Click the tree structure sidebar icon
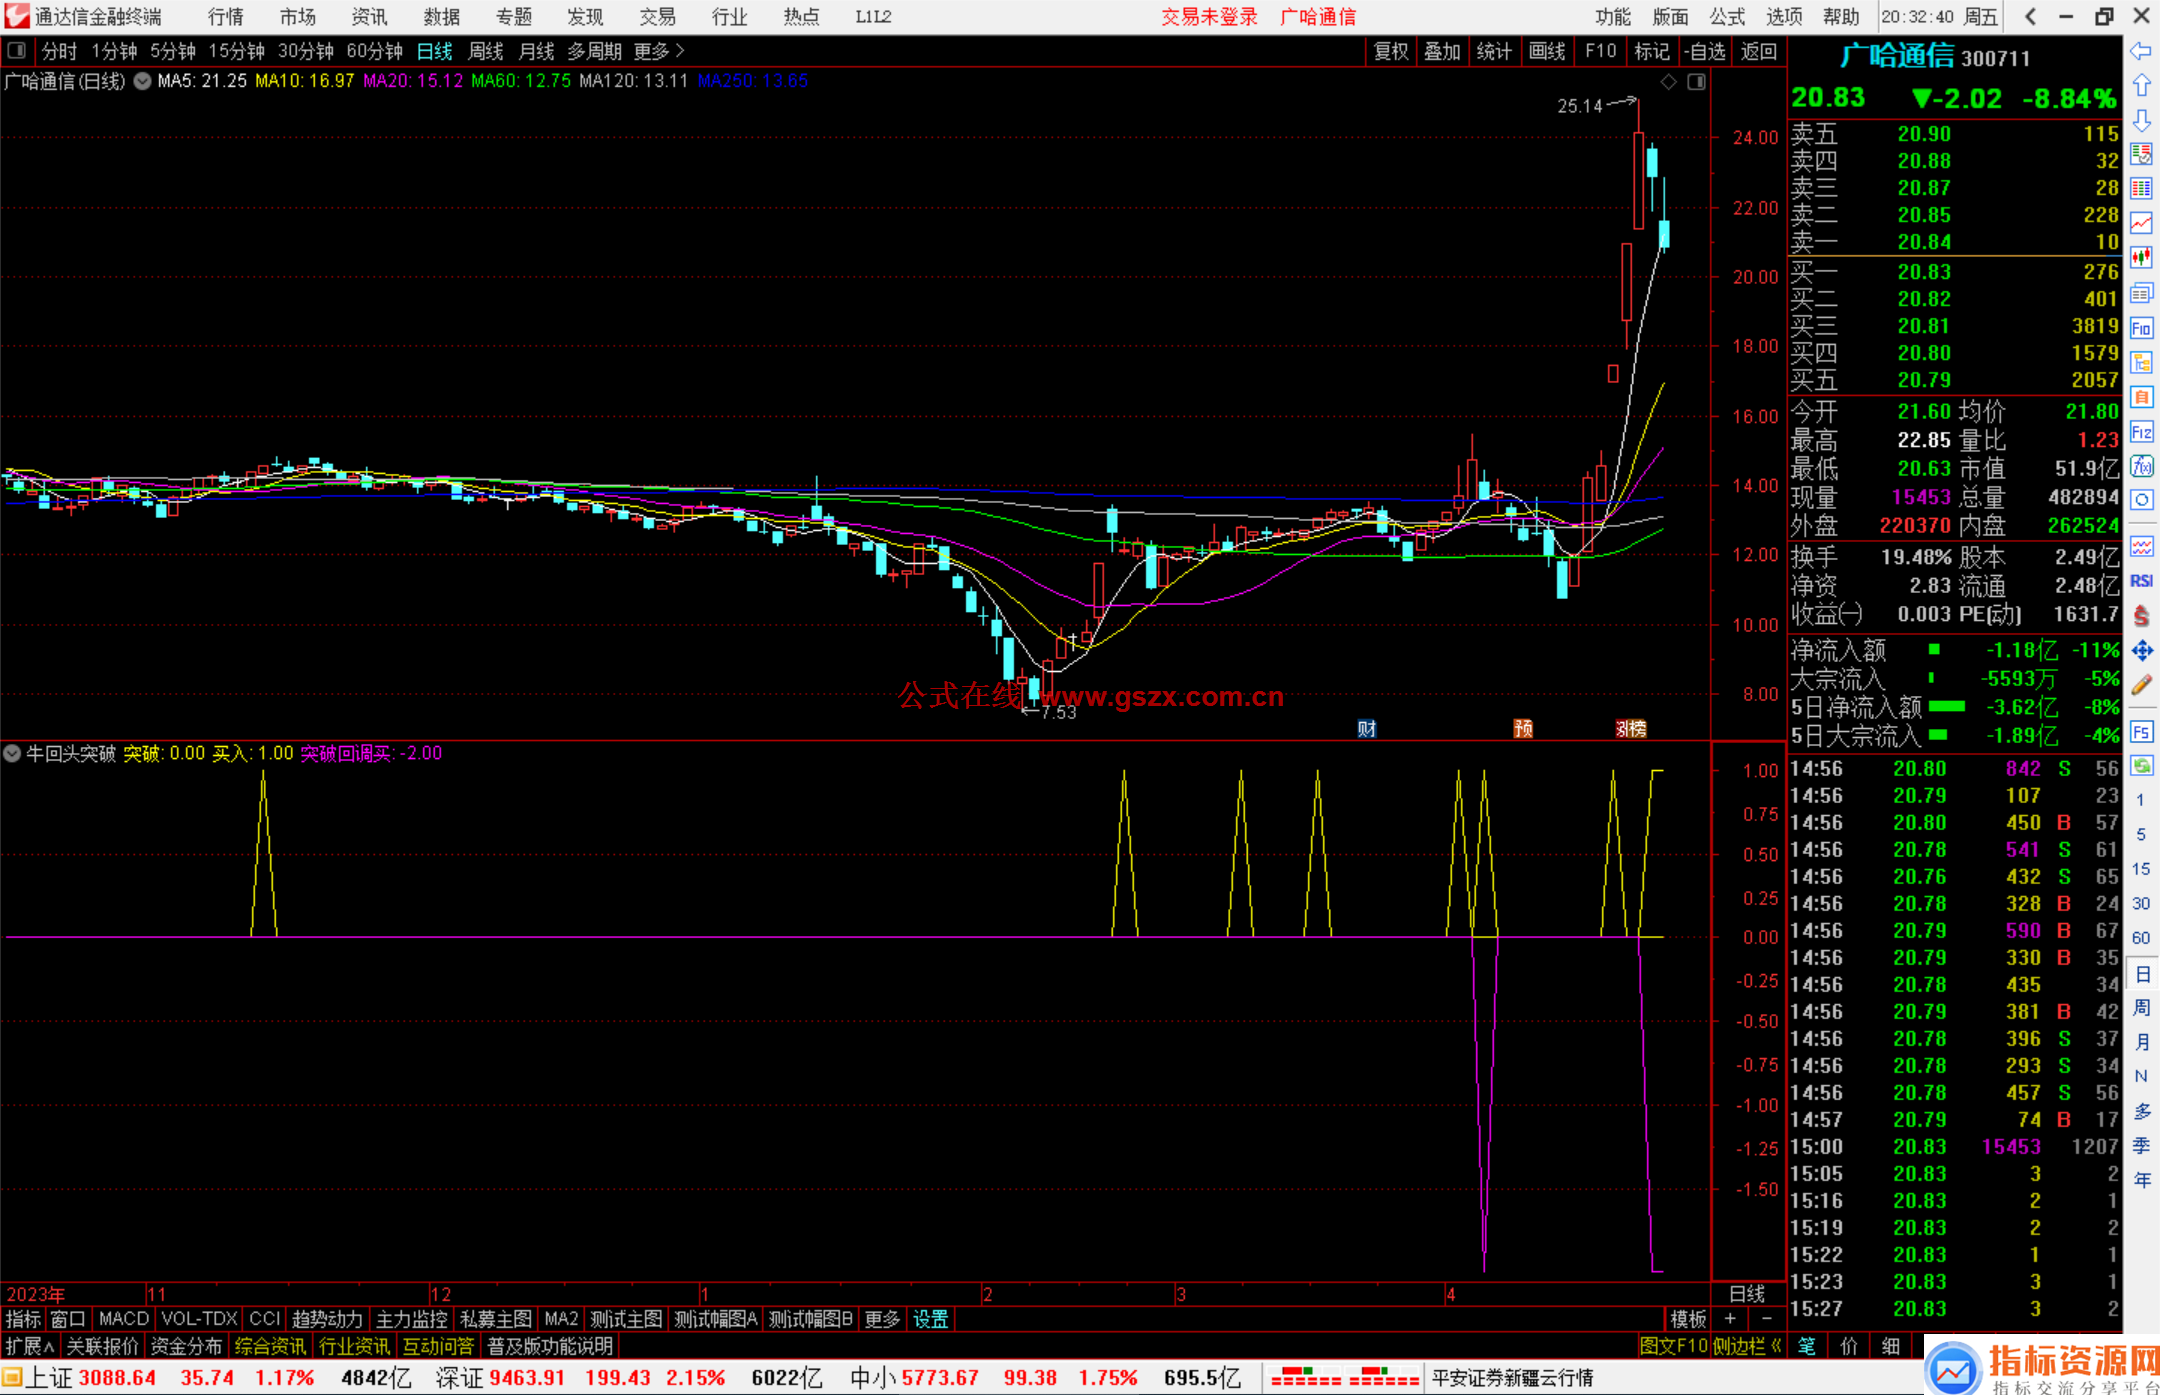The height and width of the screenshot is (1395, 2160). tap(2141, 362)
